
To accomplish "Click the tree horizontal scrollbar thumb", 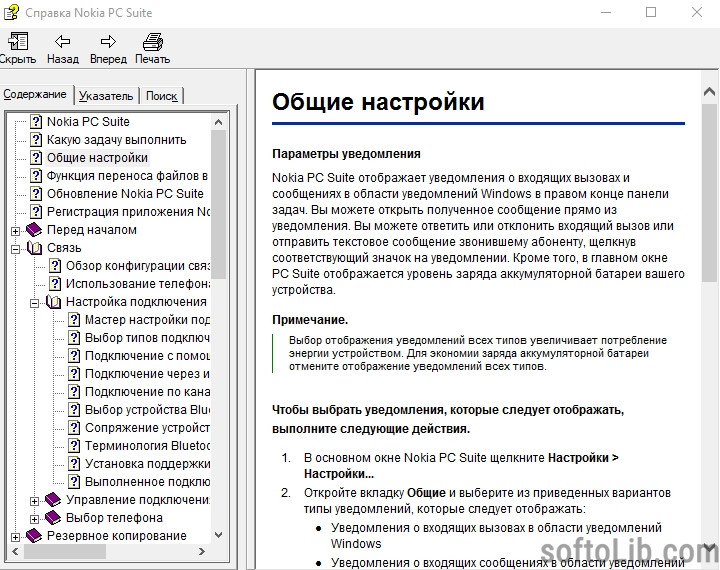I will click(65, 551).
